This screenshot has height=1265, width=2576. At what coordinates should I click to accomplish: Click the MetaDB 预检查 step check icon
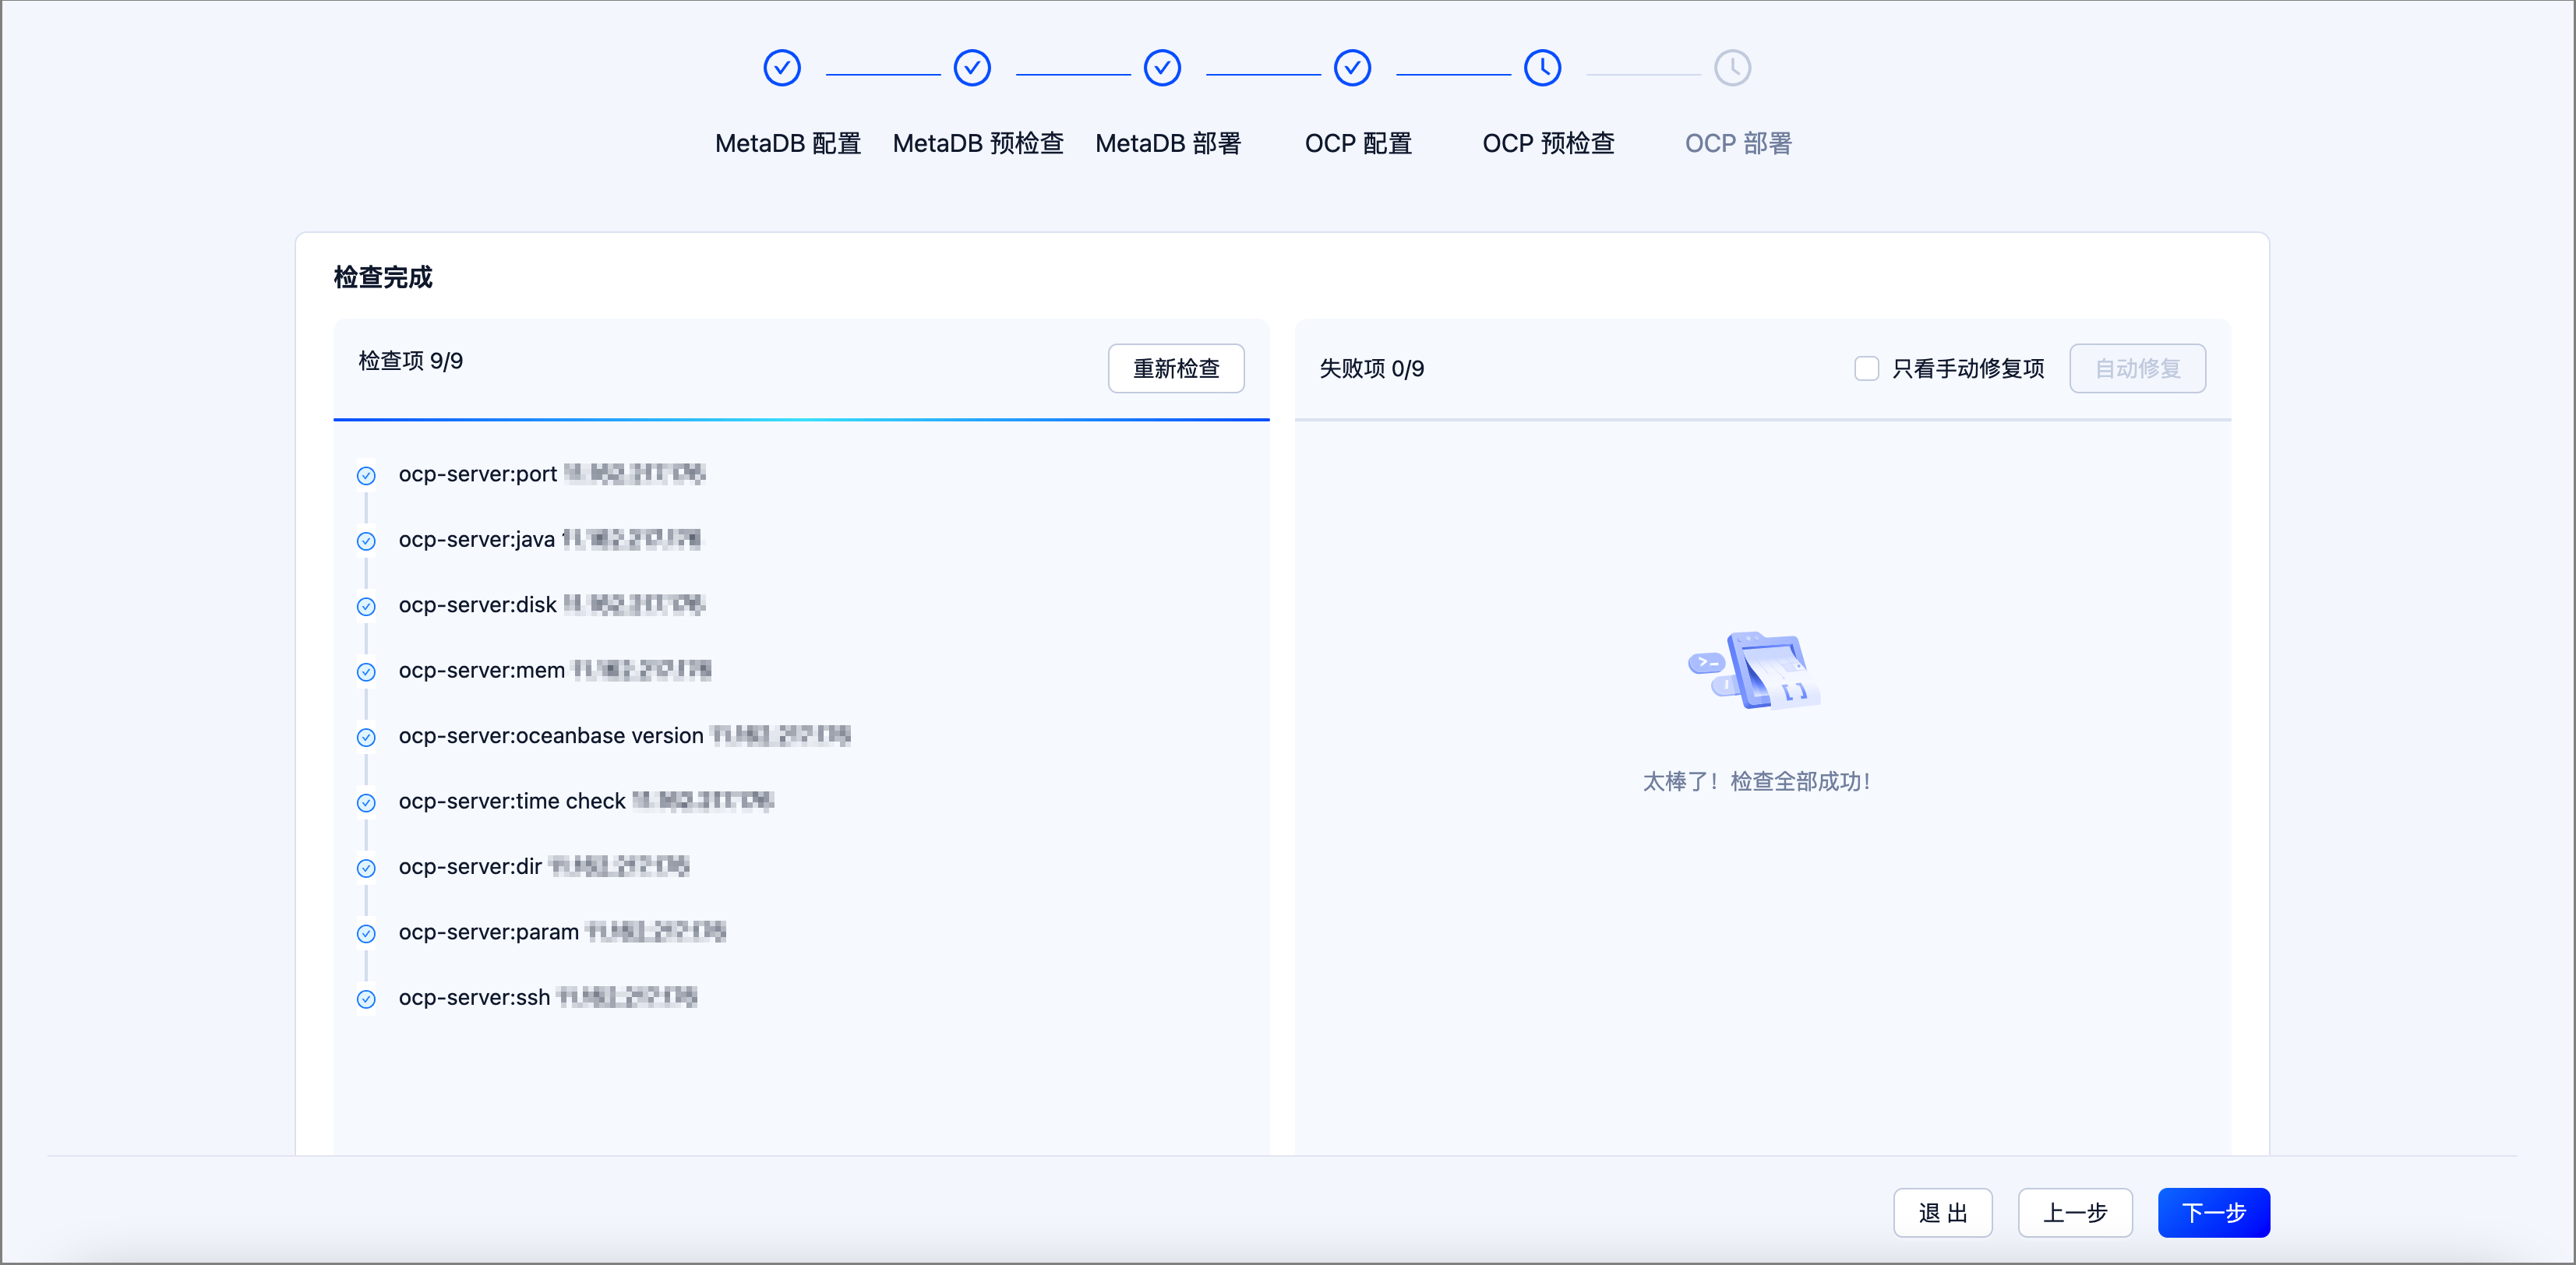tap(972, 68)
